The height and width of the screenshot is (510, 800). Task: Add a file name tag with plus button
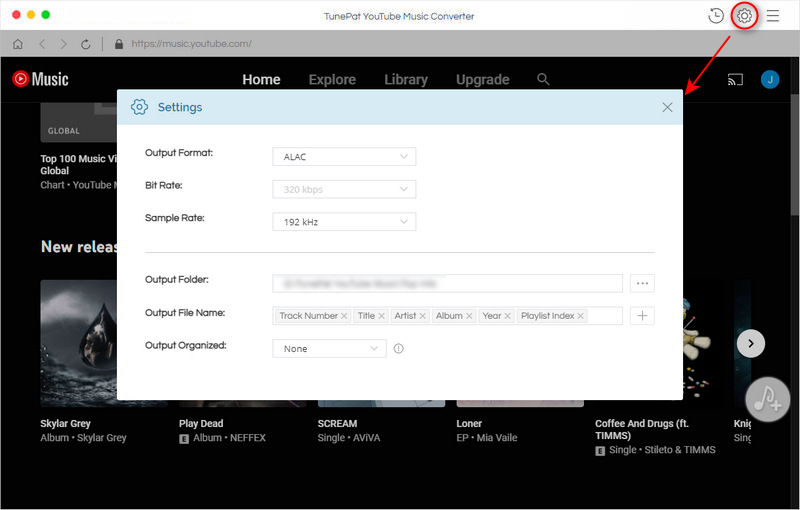point(642,316)
